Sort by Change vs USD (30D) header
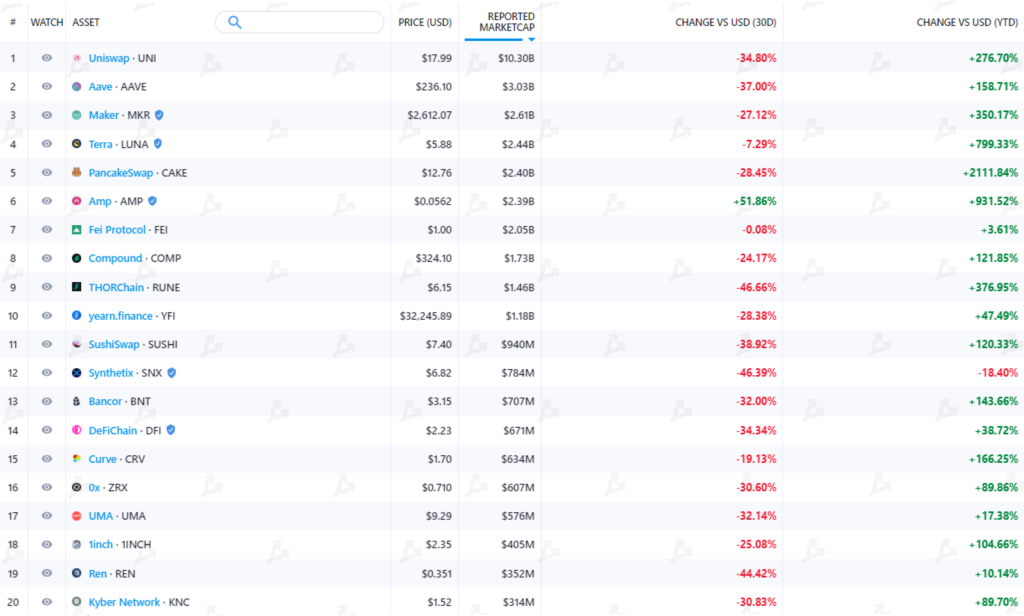Screen dimensions: 1024x616 click(725, 22)
